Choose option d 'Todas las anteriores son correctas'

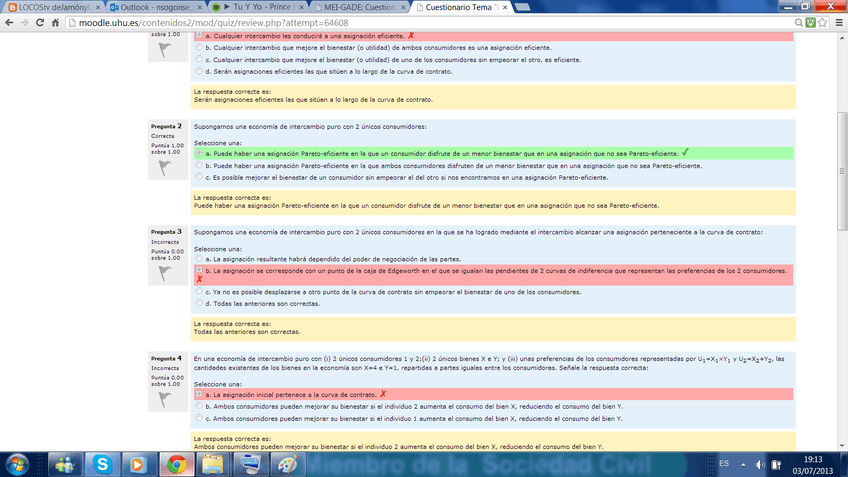point(198,303)
